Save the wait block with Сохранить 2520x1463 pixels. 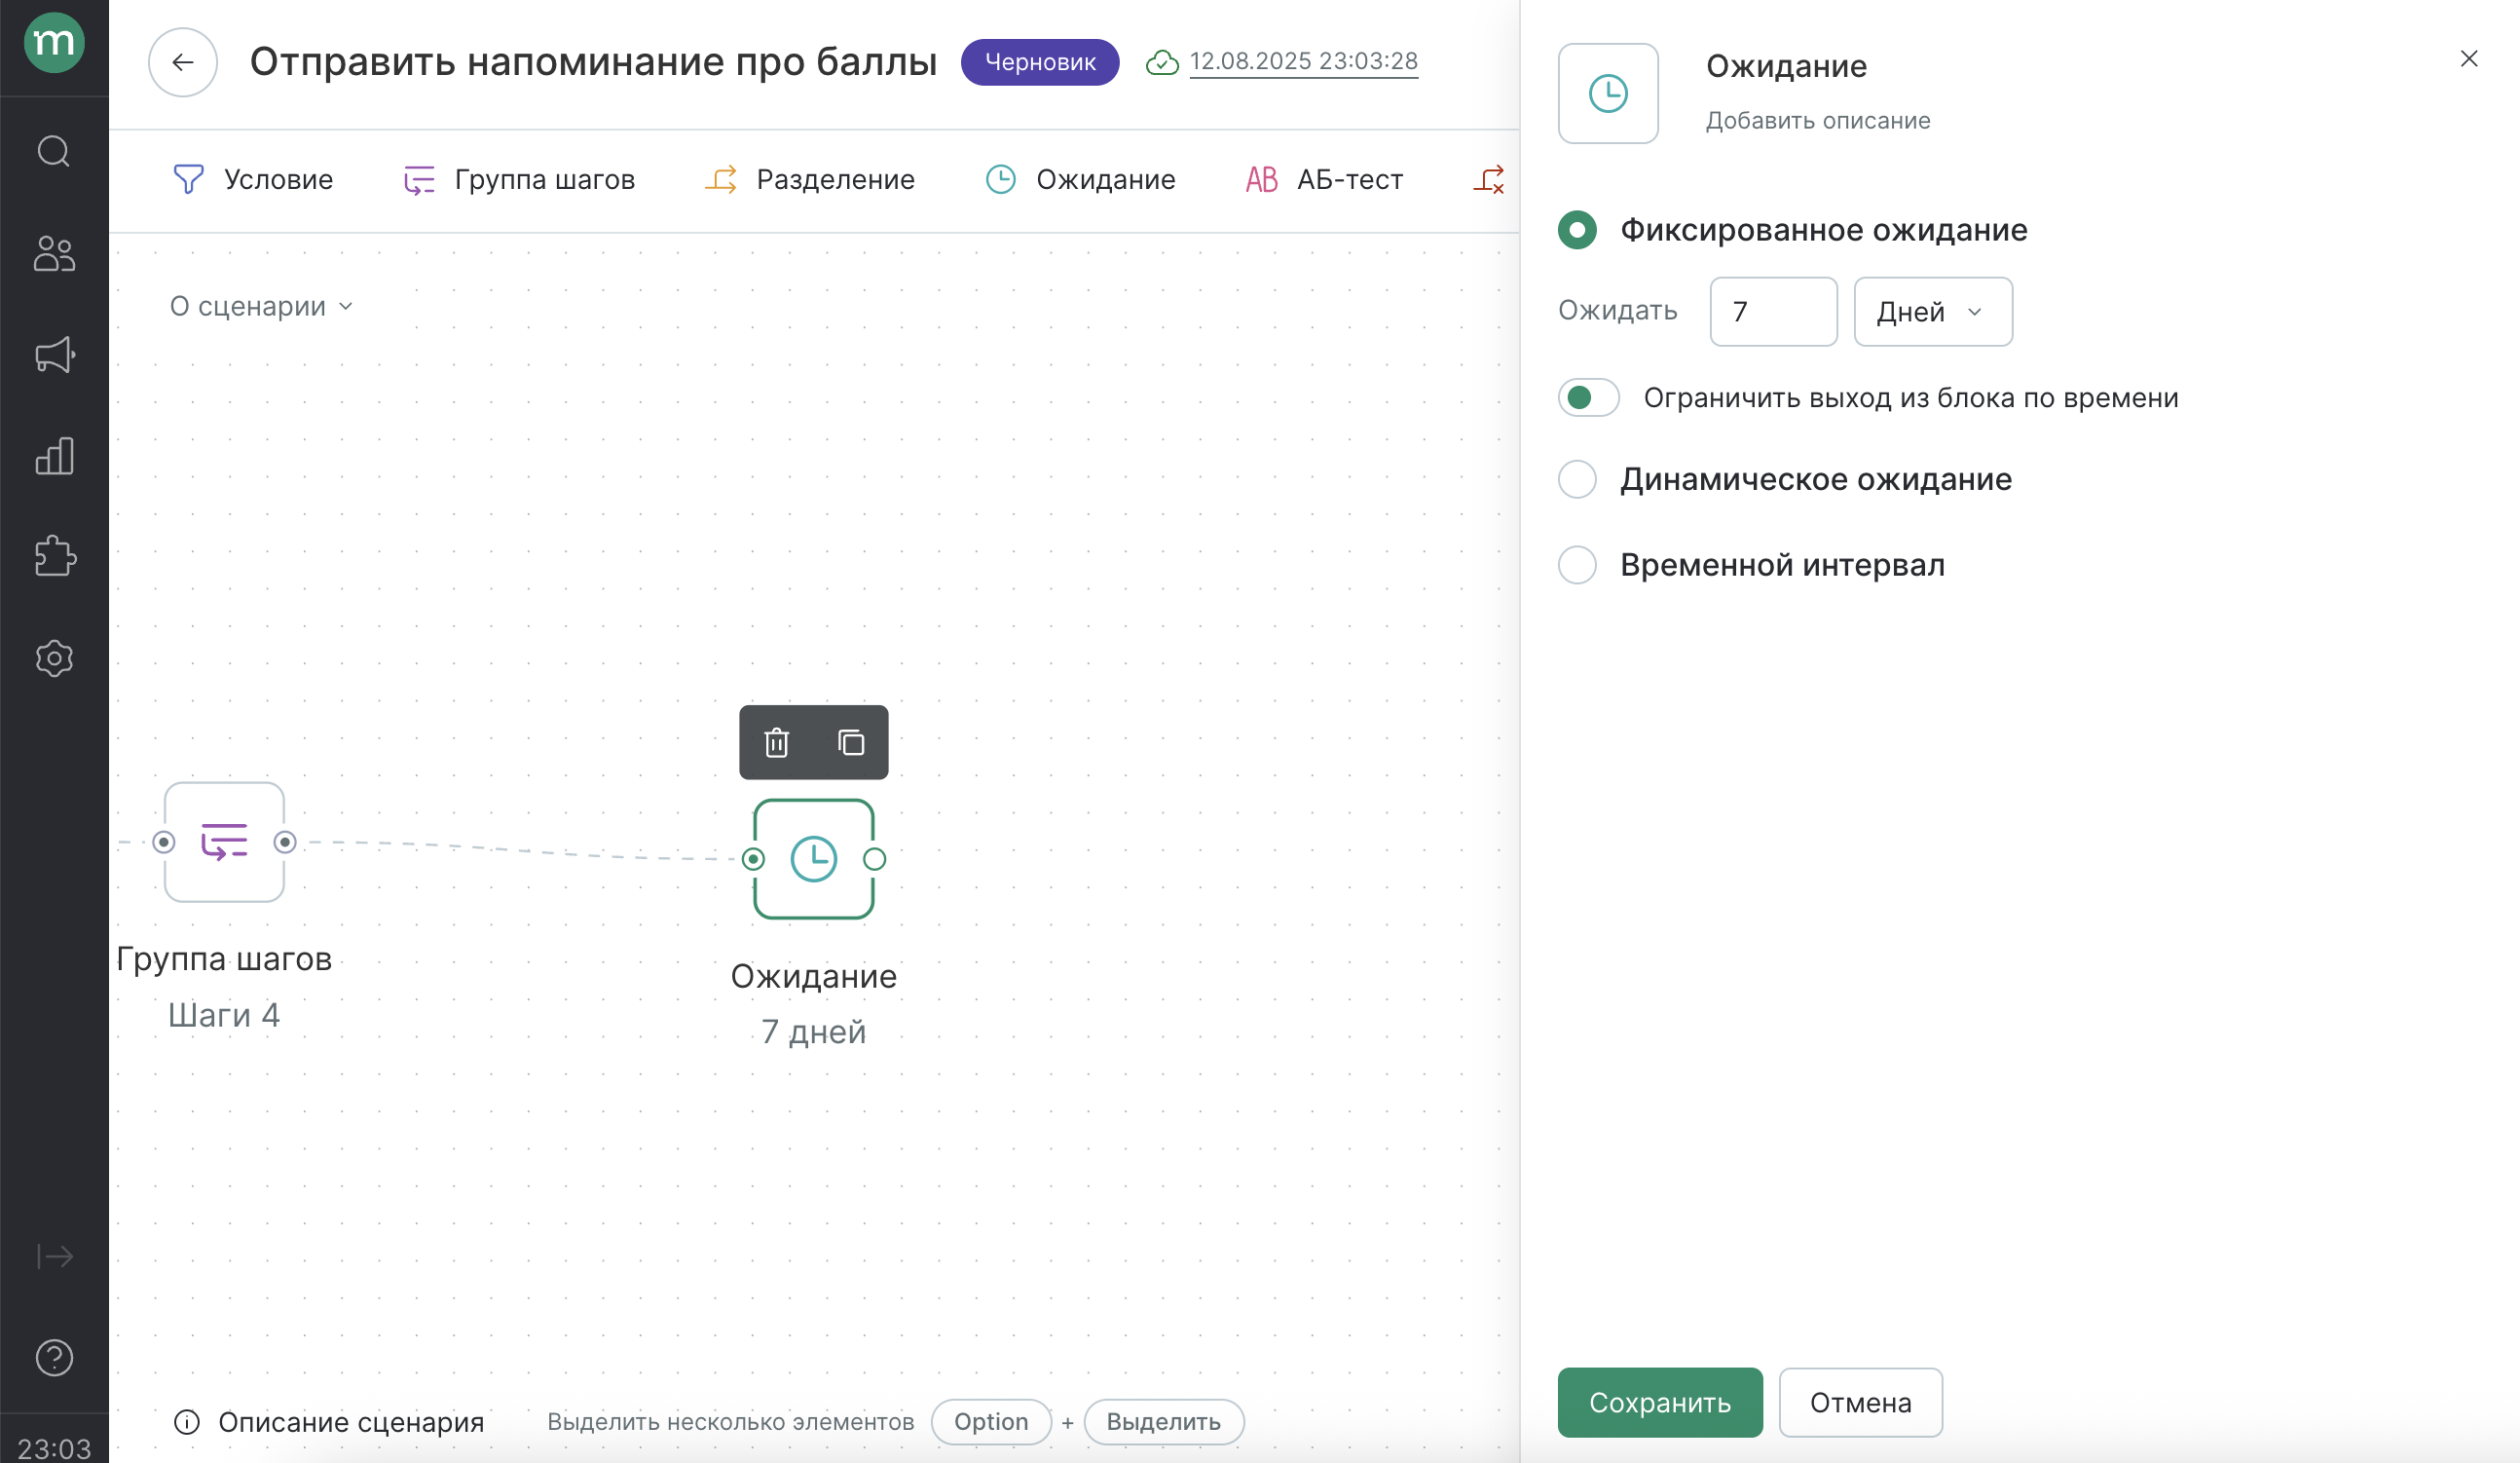[1660, 1402]
